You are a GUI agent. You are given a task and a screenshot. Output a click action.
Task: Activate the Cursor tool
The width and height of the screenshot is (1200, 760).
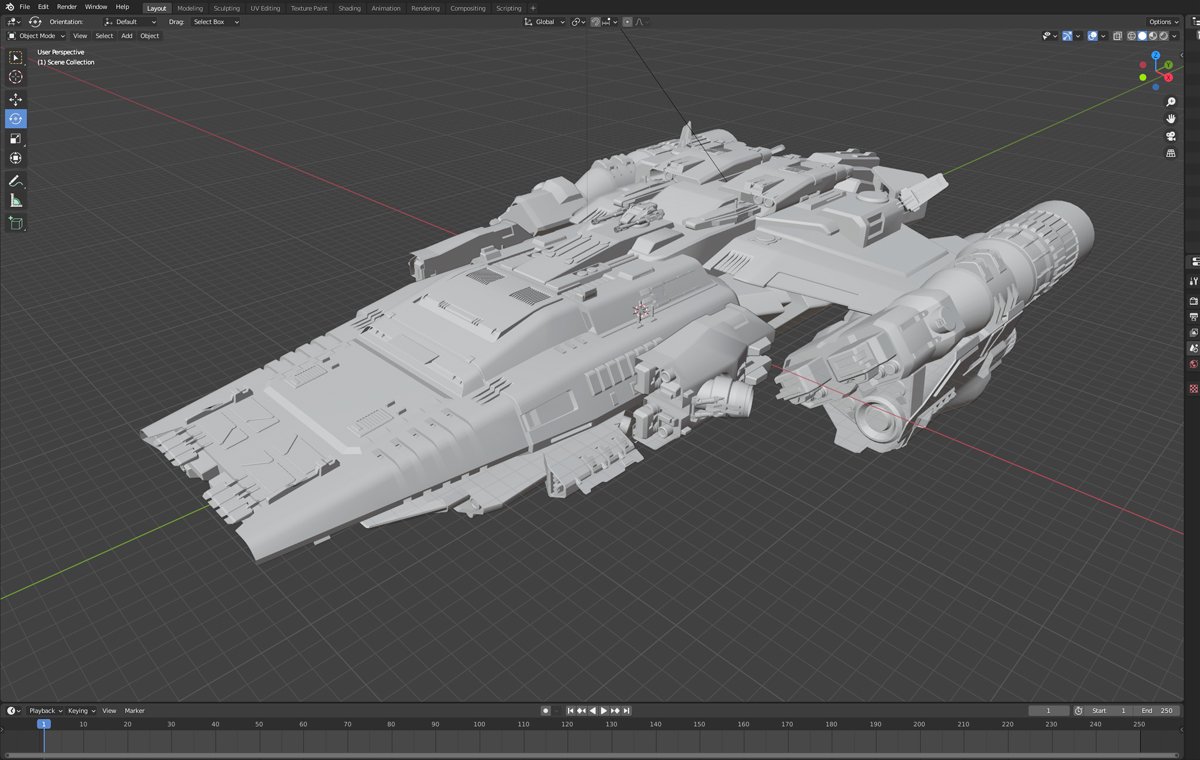coord(16,77)
